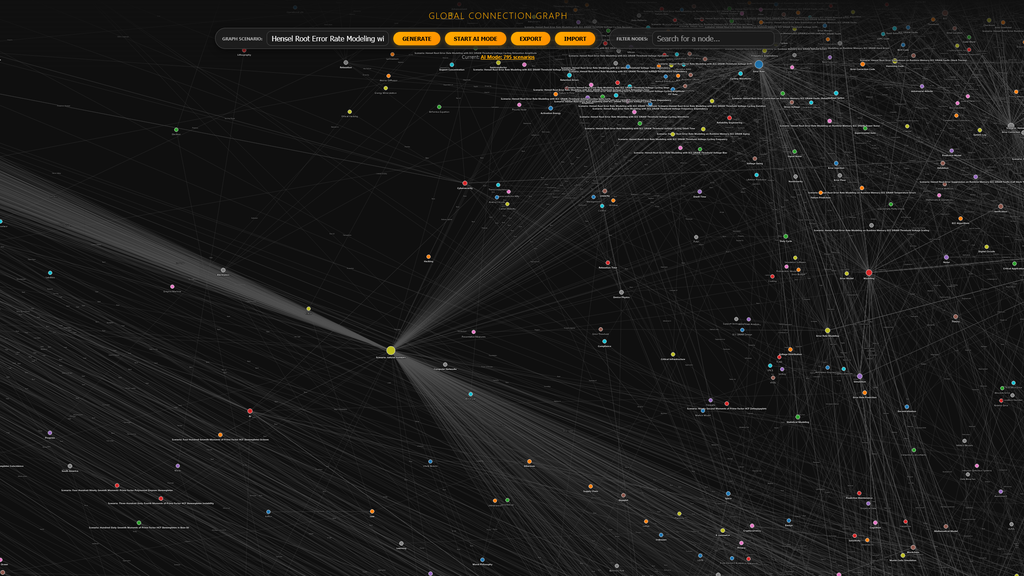
Task: Select the yellow Digital Circuits node
Action: [986, 246]
